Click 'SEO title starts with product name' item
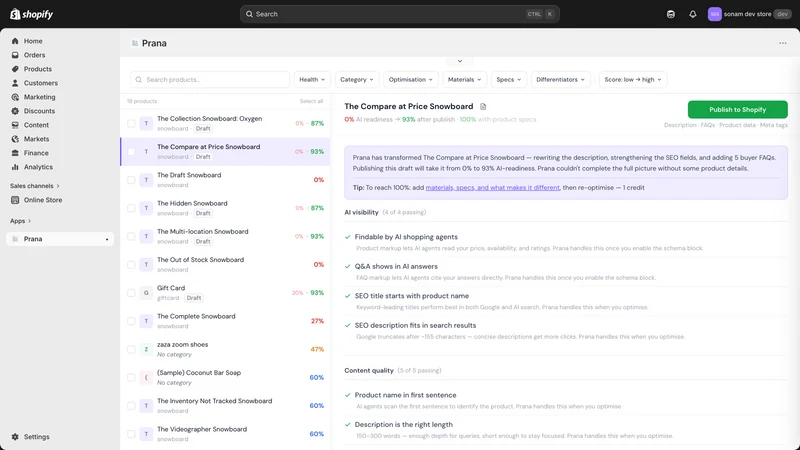The height and width of the screenshot is (450, 800). 412,296
